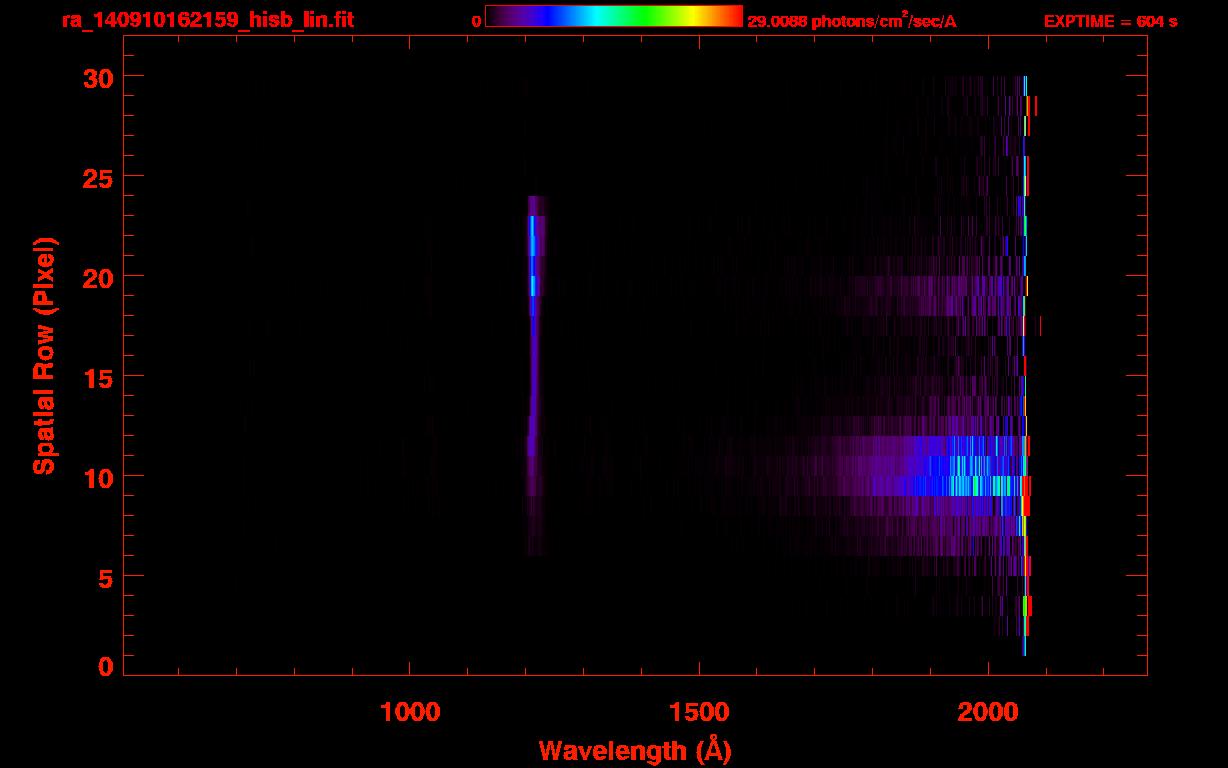The width and height of the screenshot is (1228, 768).
Task: Click the 15 spatial row tick label
Action: [98, 377]
